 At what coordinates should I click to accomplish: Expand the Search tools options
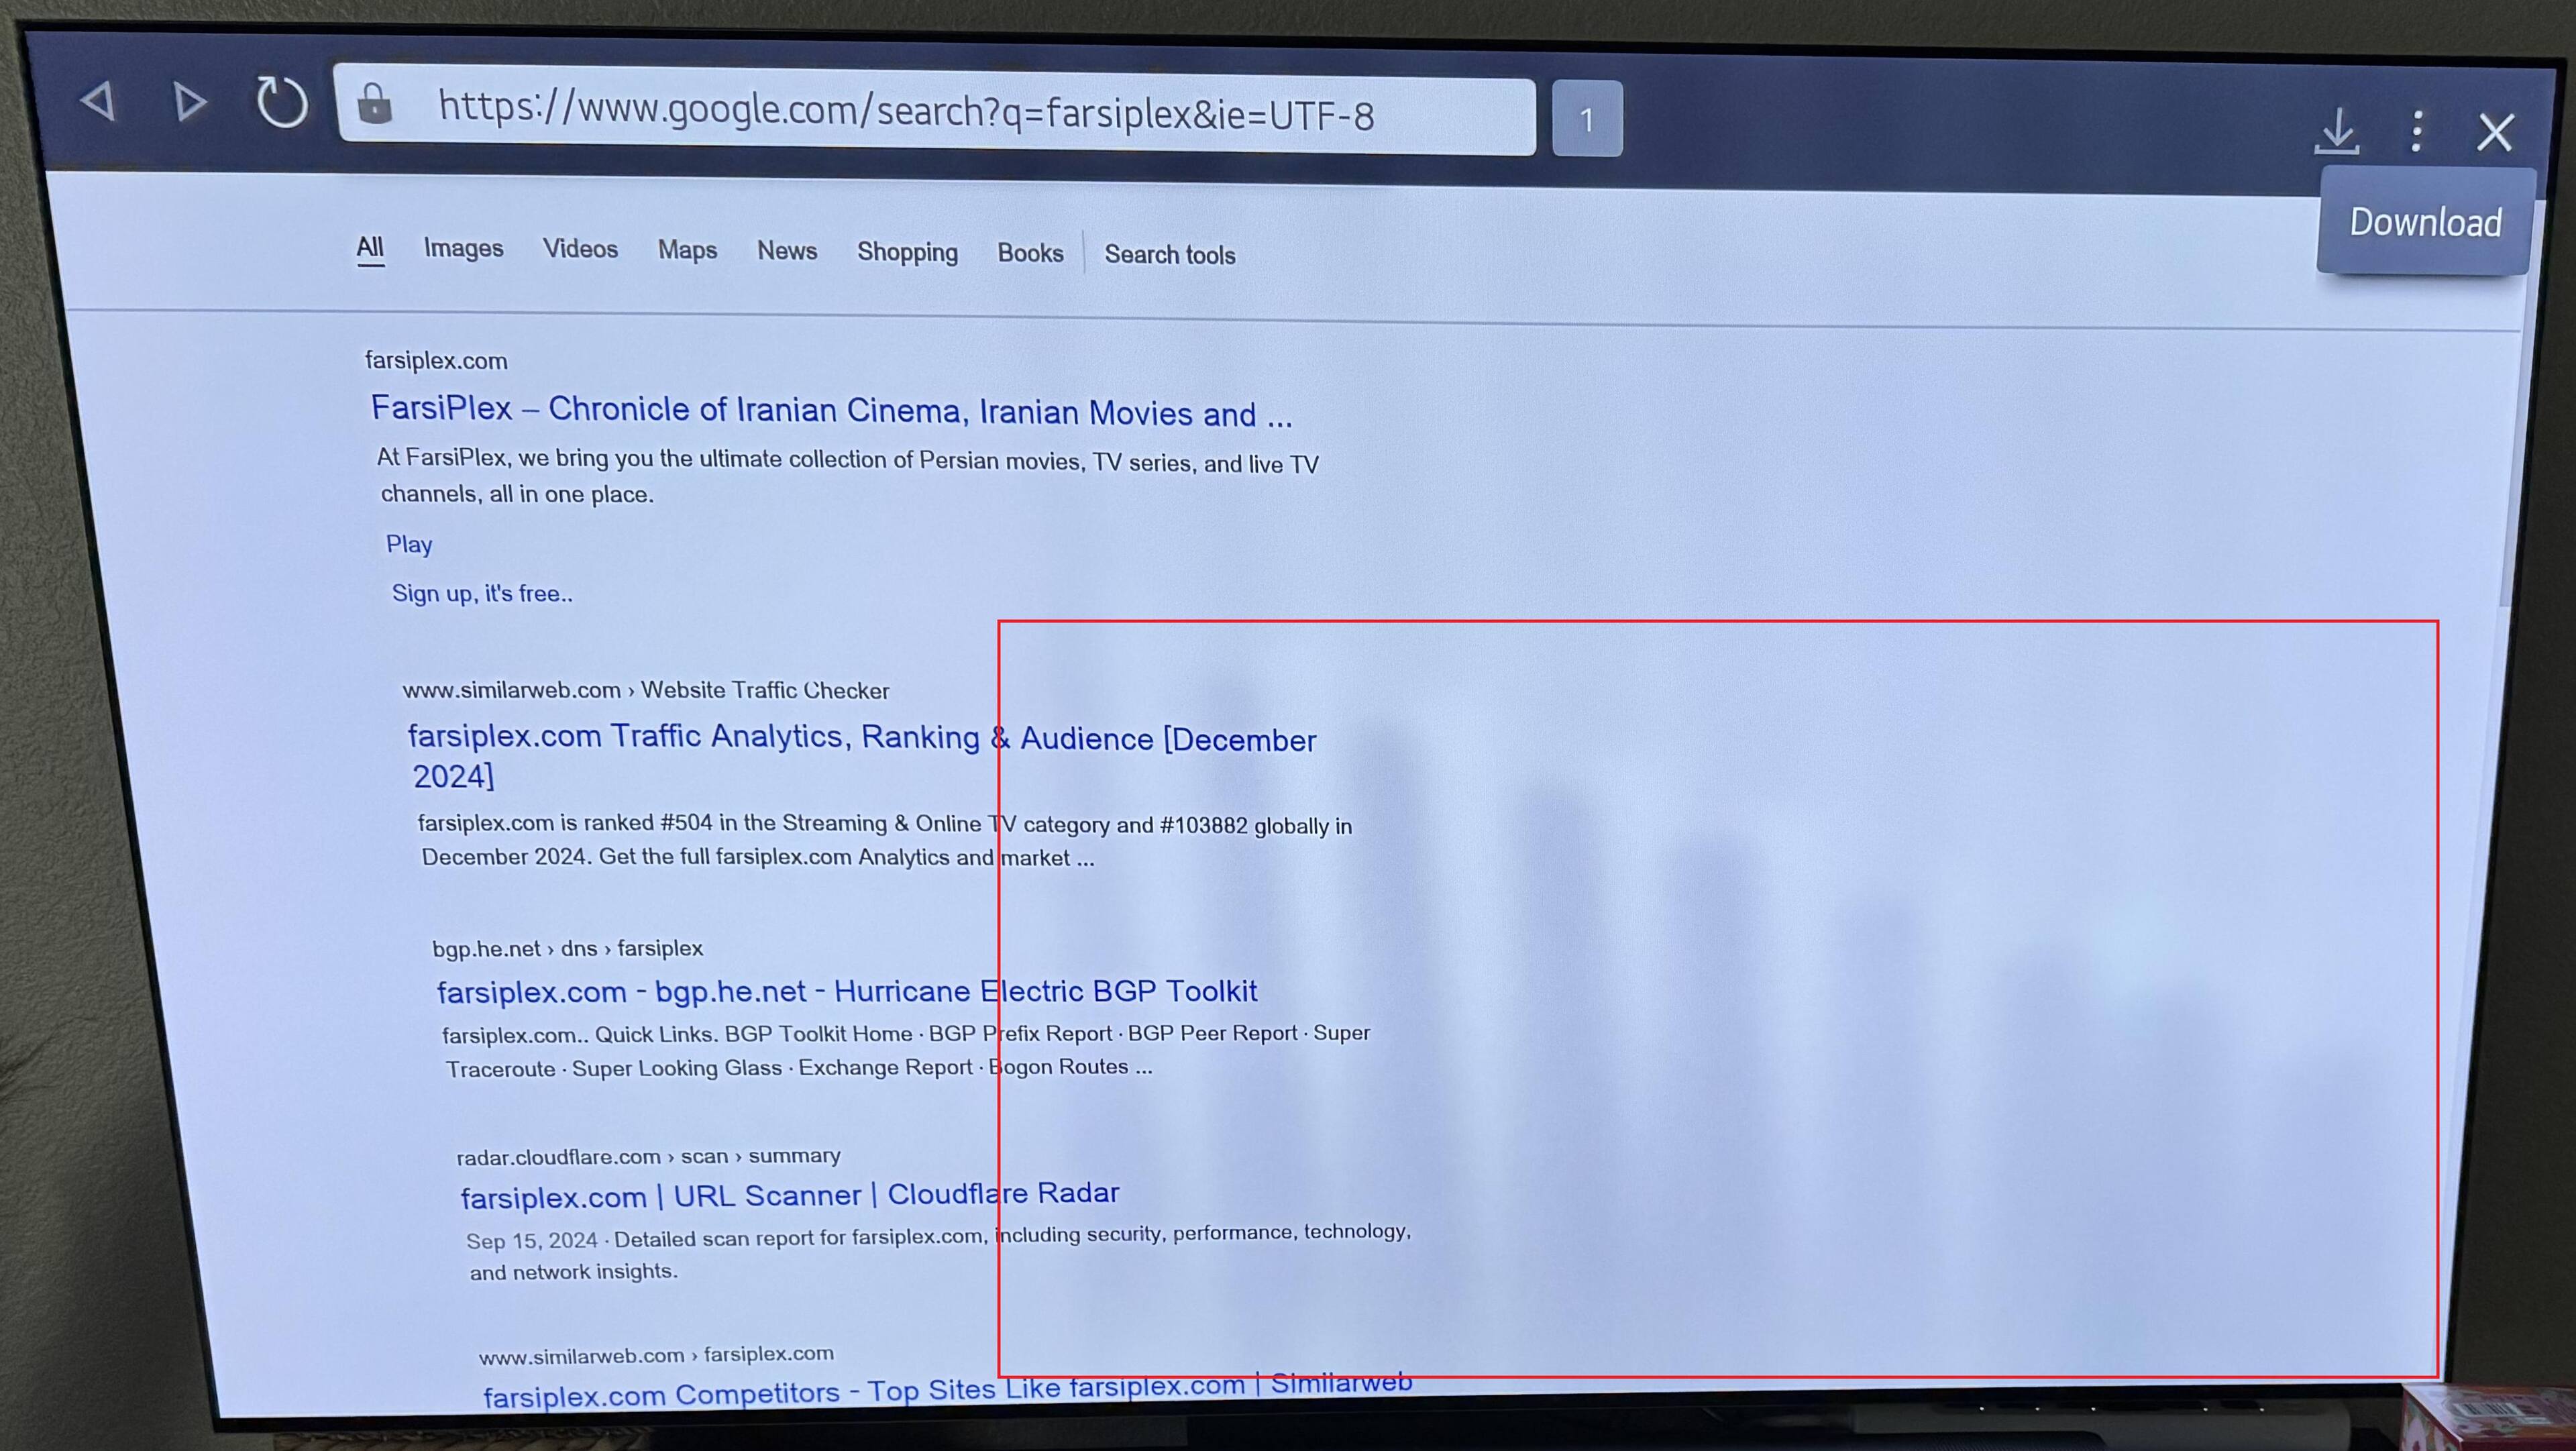1169,255
